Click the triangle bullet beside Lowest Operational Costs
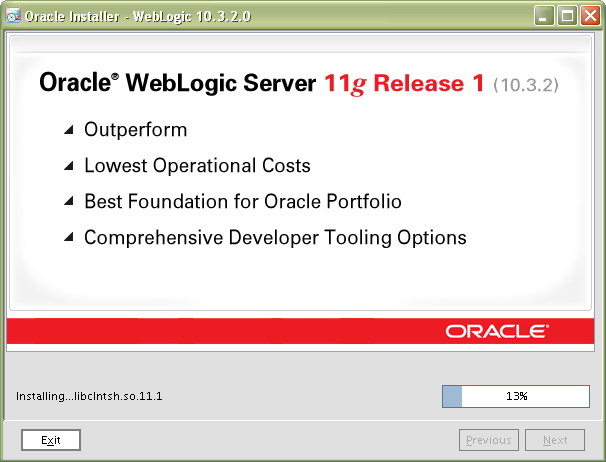 point(68,166)
